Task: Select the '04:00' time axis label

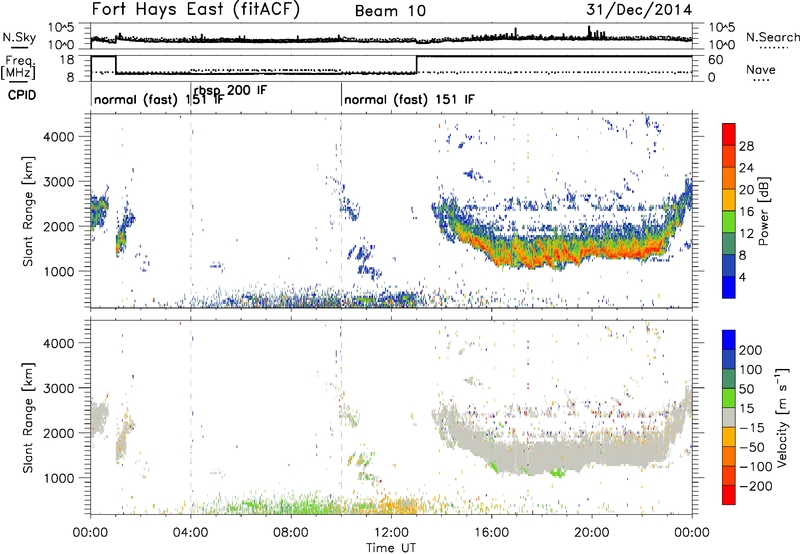Action: point(191,533)
